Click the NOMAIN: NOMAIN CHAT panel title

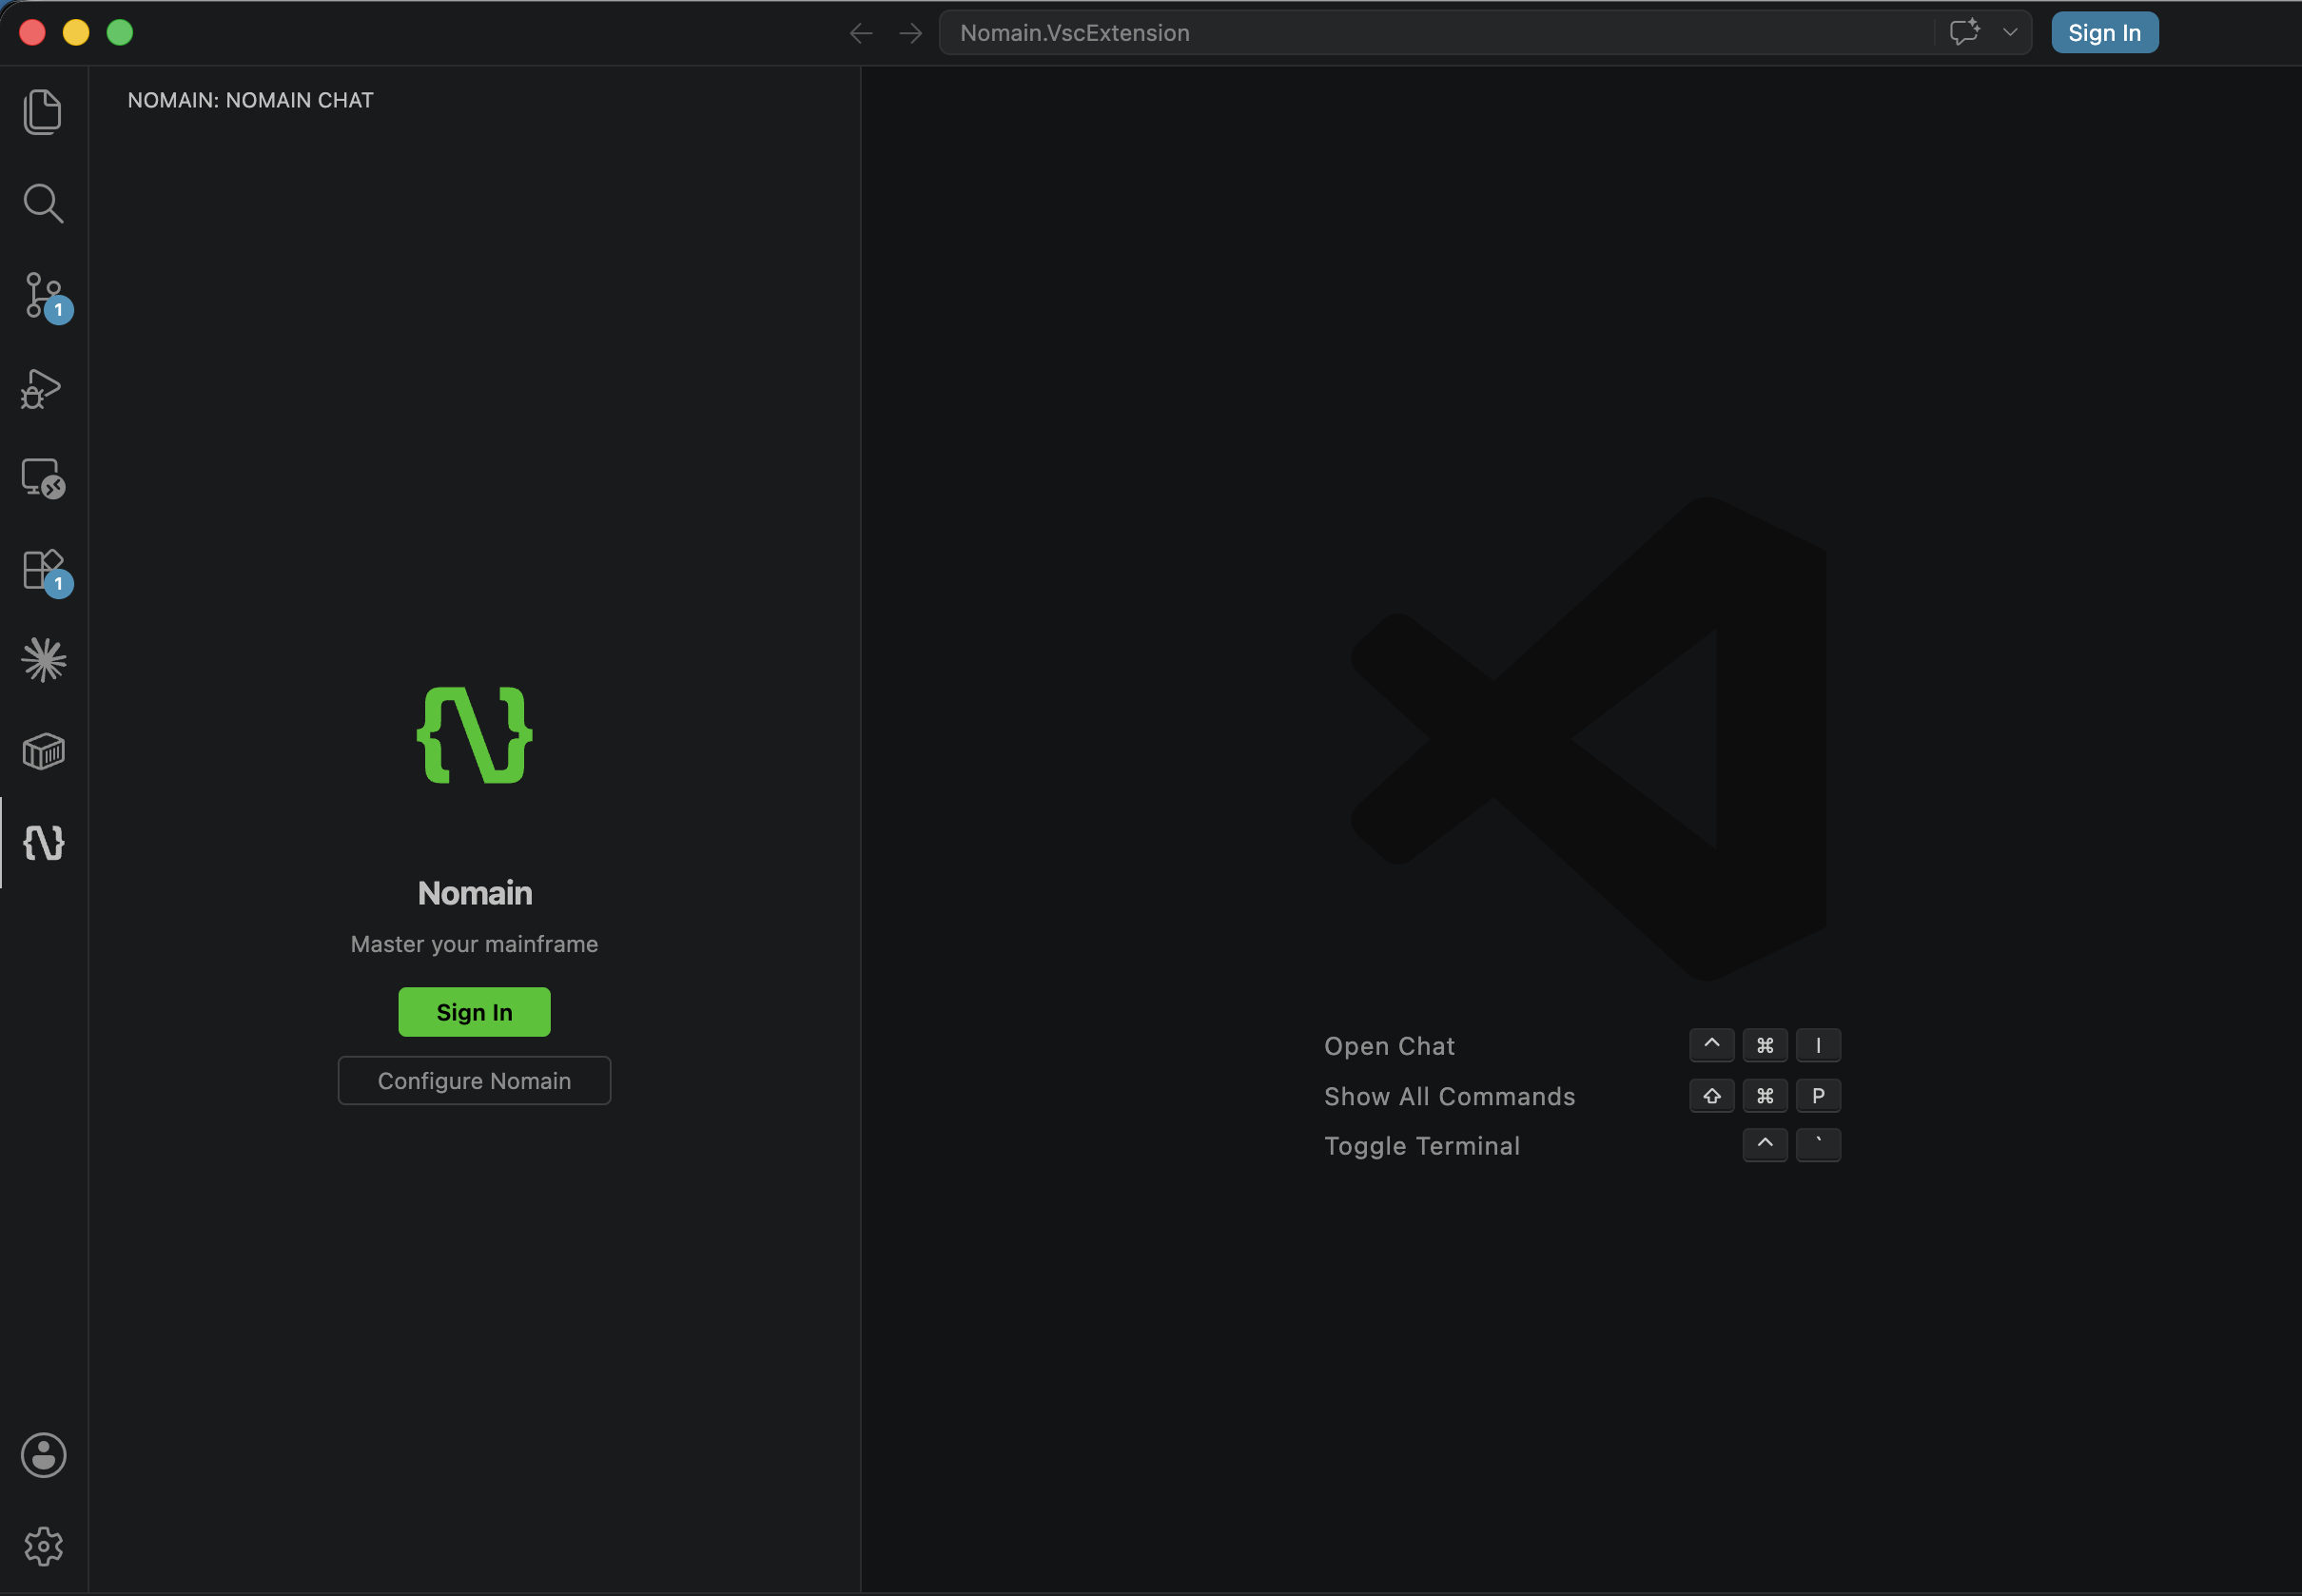(x=250, y=100)
